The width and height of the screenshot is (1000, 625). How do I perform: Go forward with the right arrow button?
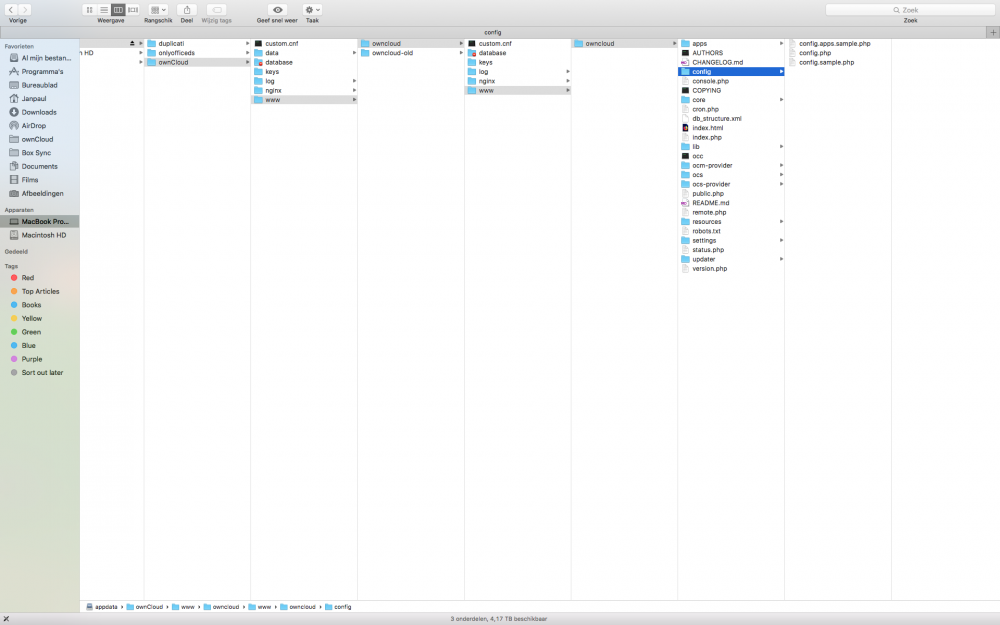point(25,10)
